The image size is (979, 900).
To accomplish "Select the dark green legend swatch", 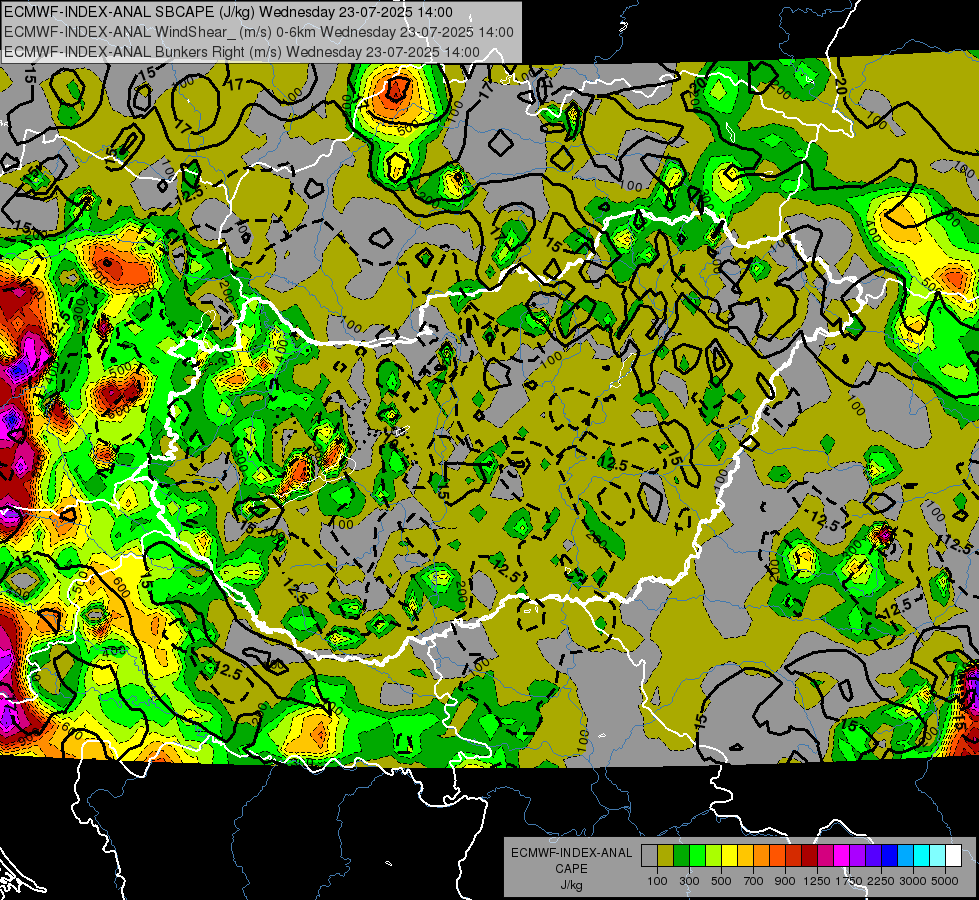I will [681, 855].
